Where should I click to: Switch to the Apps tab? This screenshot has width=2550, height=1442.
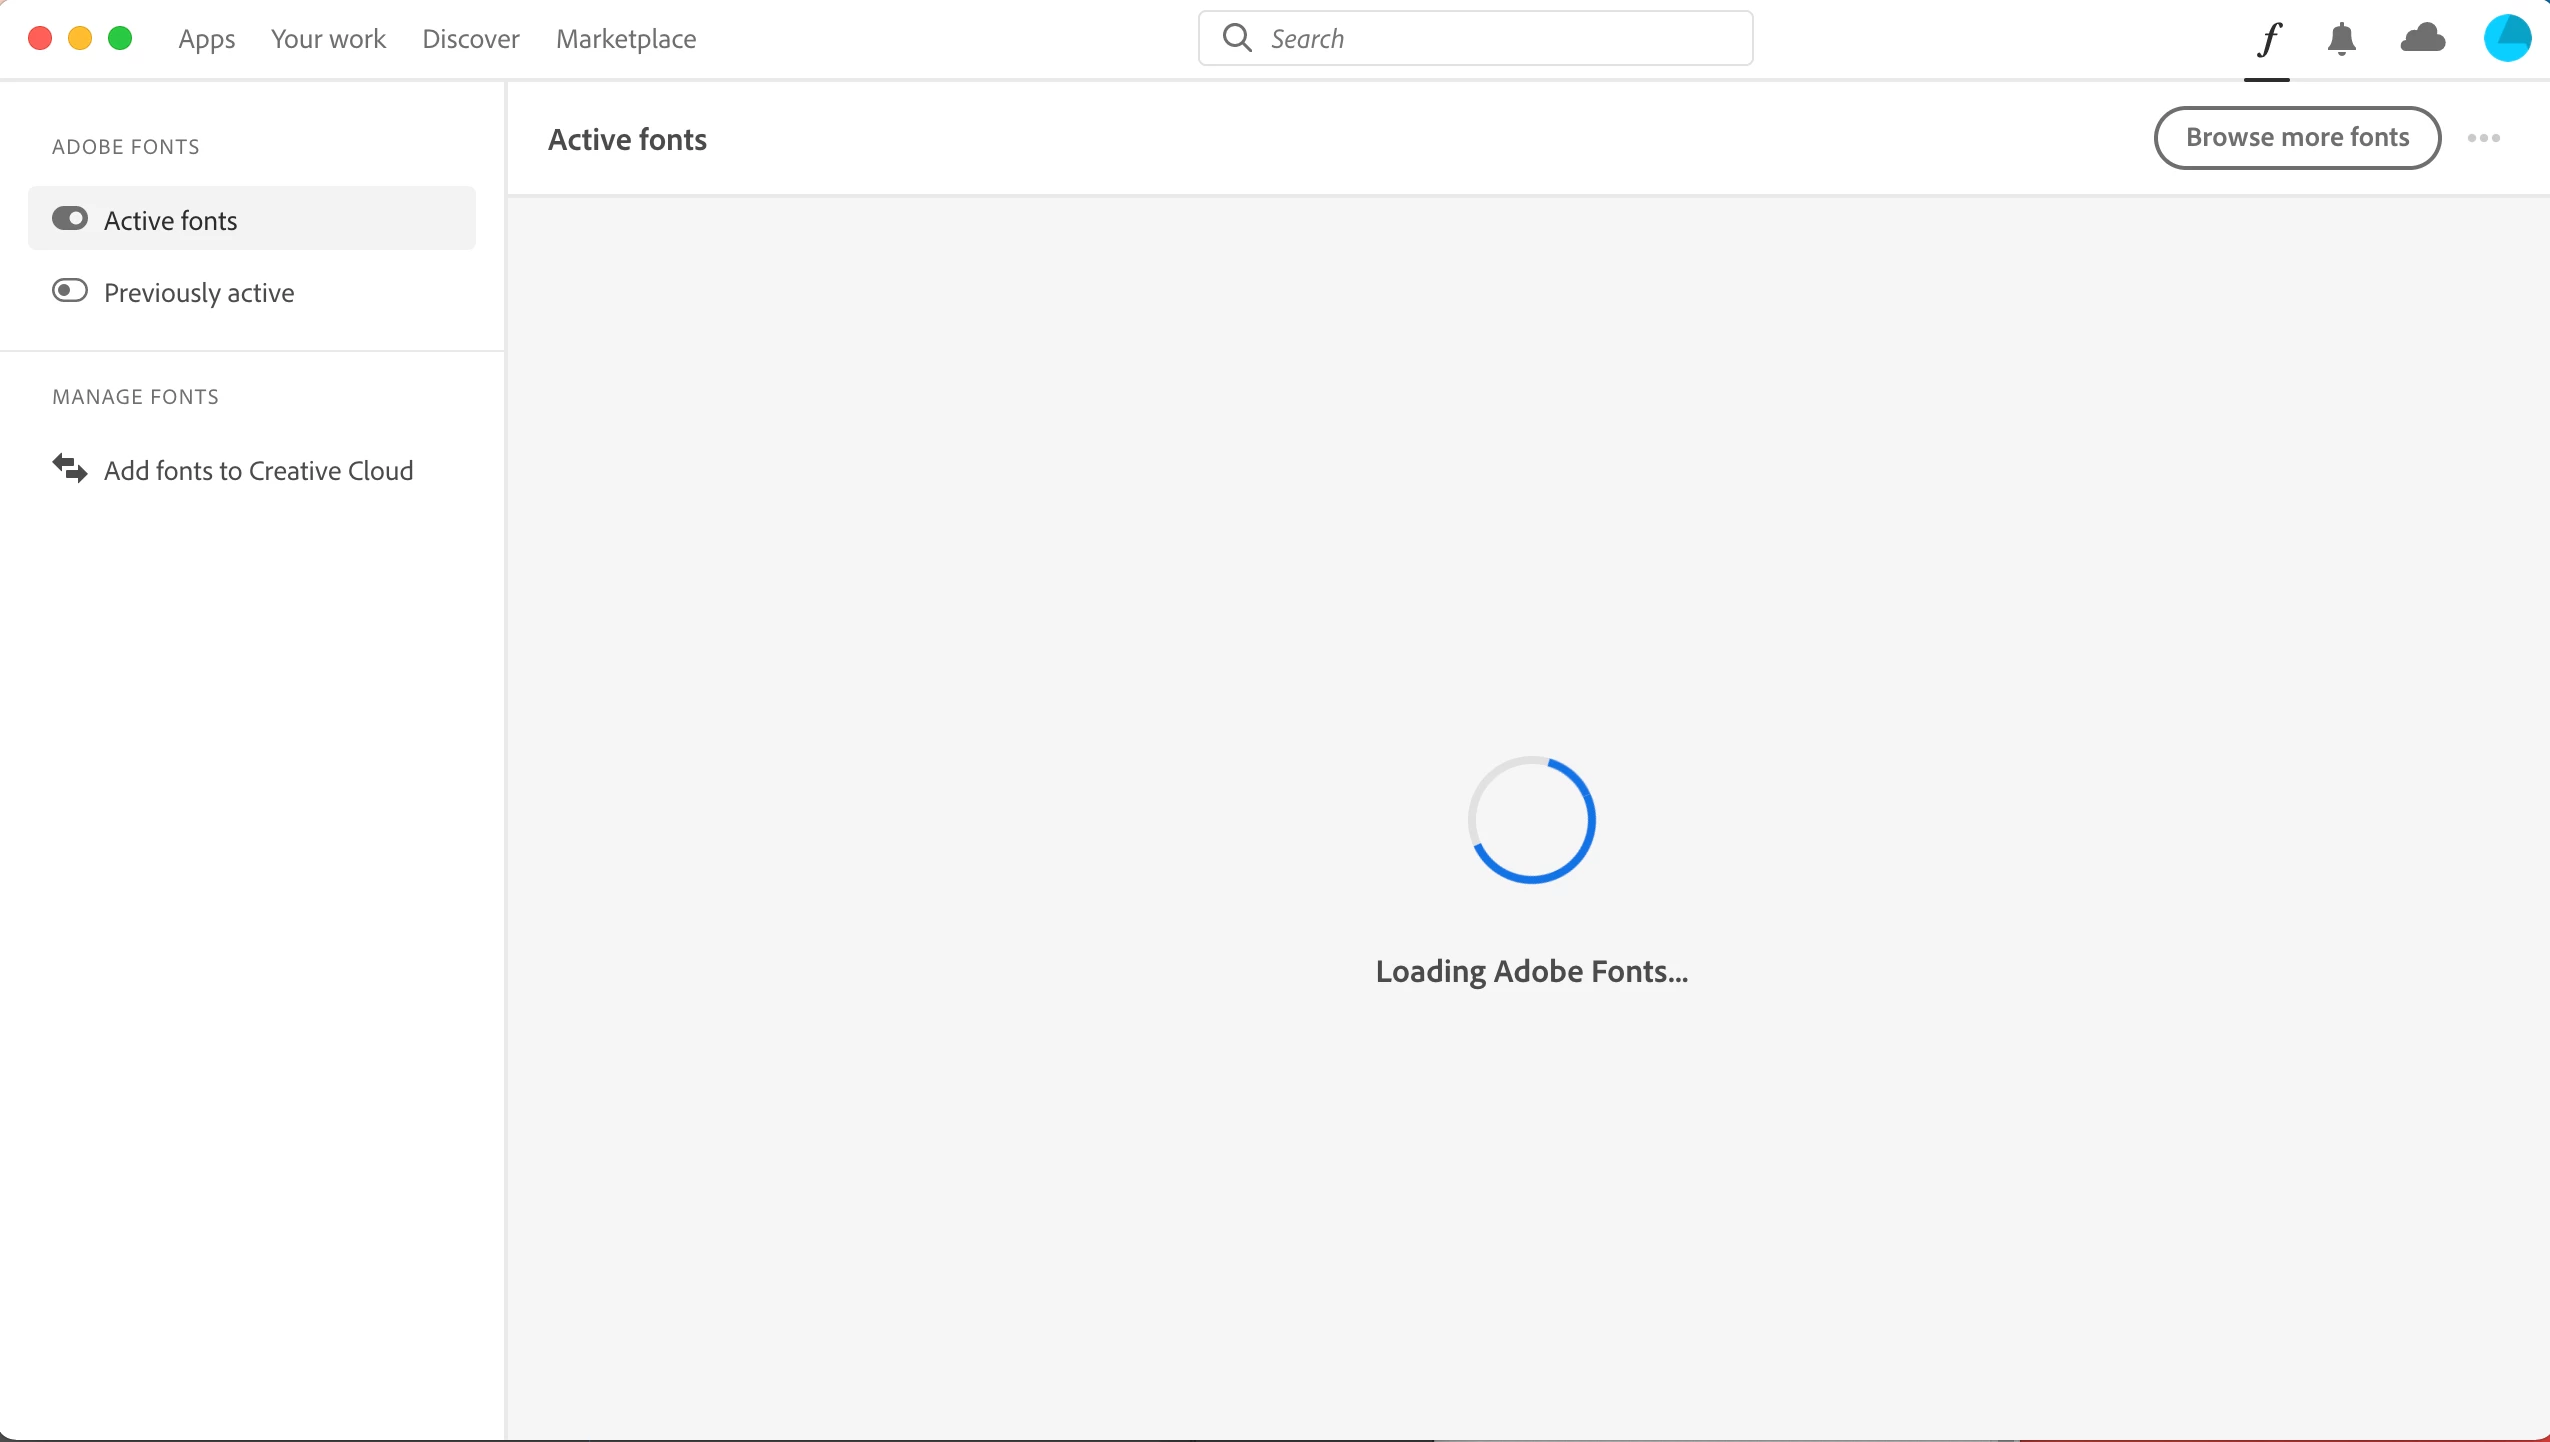206,39
